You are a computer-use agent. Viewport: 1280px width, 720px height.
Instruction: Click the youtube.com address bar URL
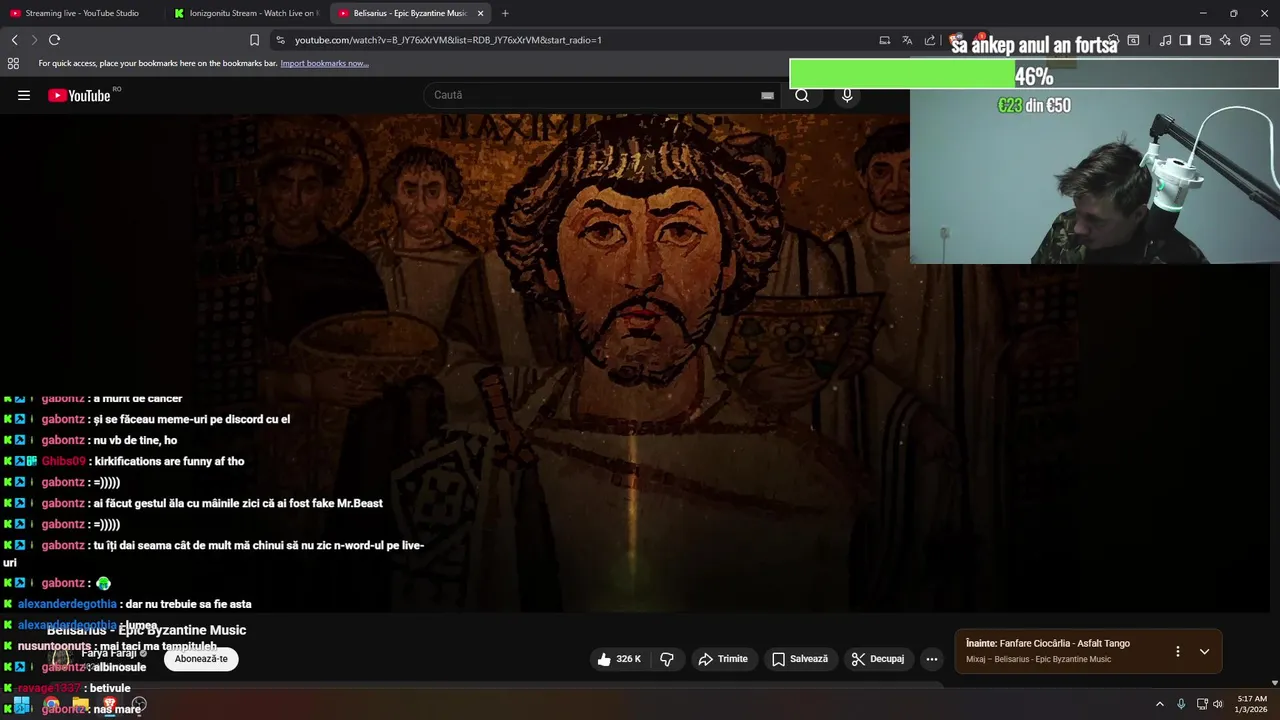point(448,40)
